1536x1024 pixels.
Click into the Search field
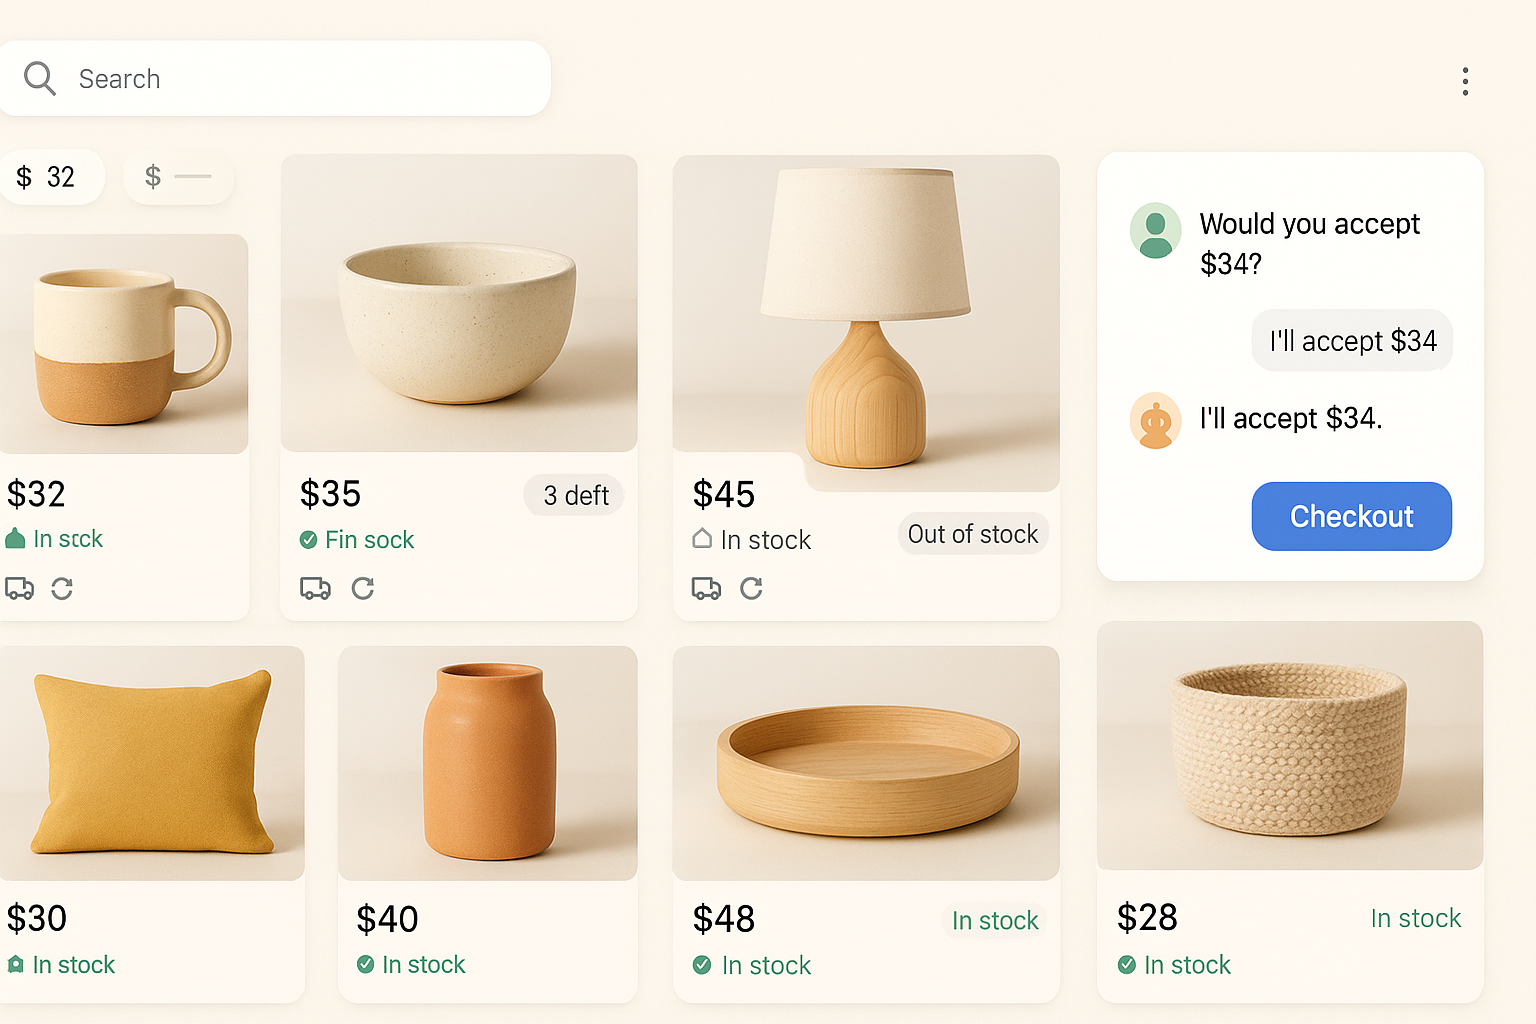click(x=300, y=79)
